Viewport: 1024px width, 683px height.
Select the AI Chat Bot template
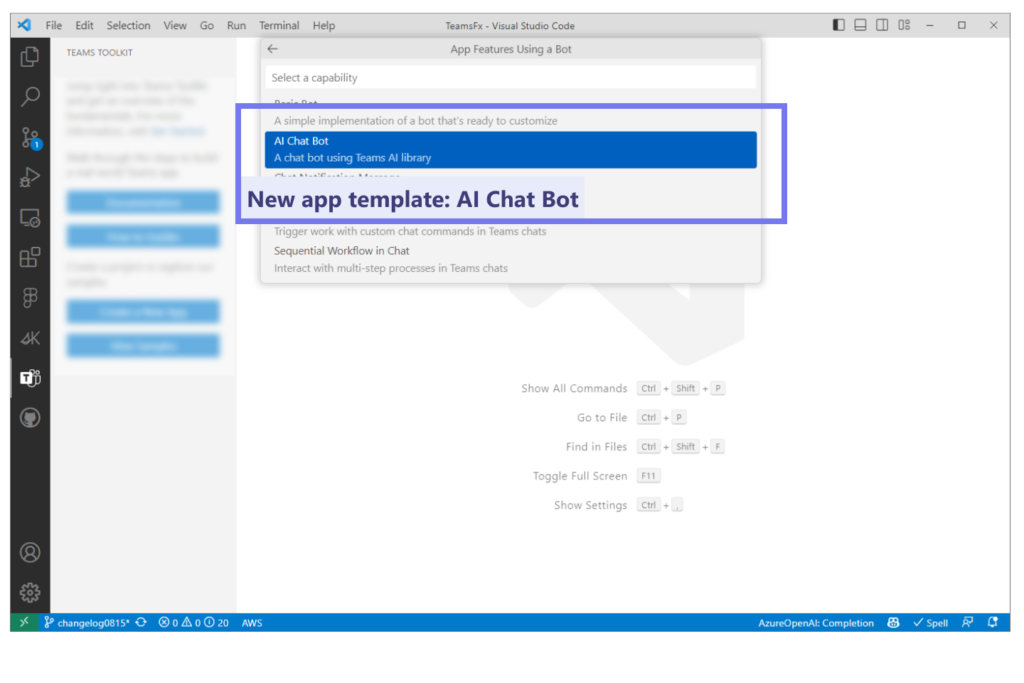[x=511, y=148]
